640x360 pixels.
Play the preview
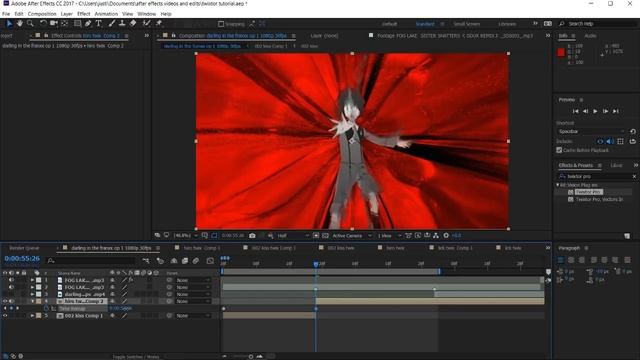(595, 111)
